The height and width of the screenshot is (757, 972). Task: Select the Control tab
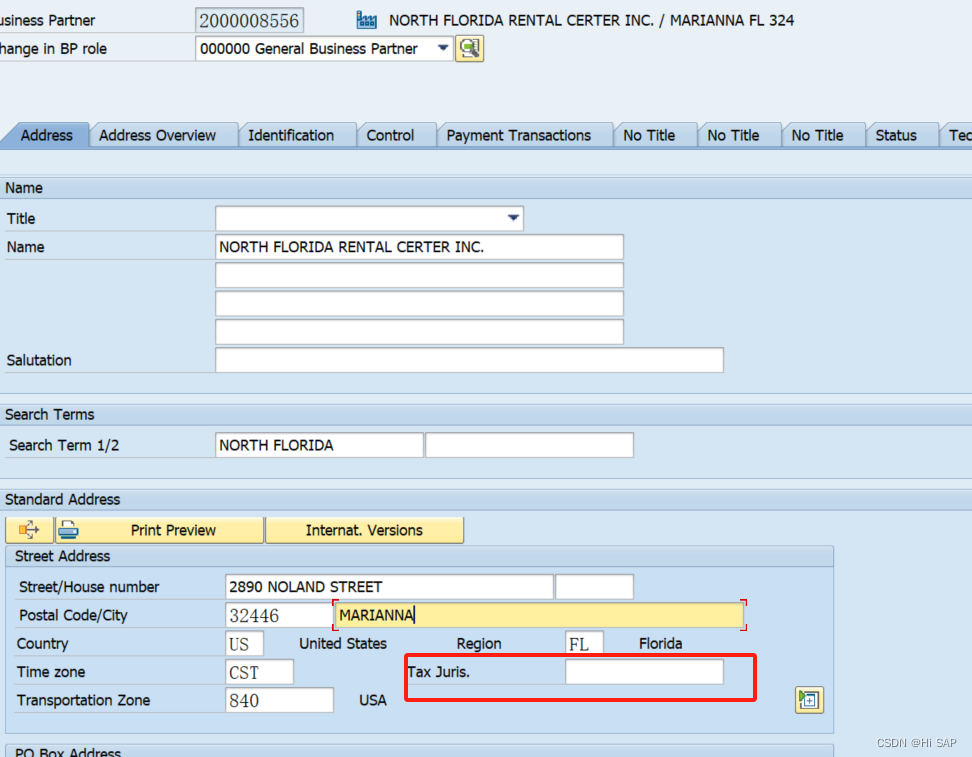[390, 135]
